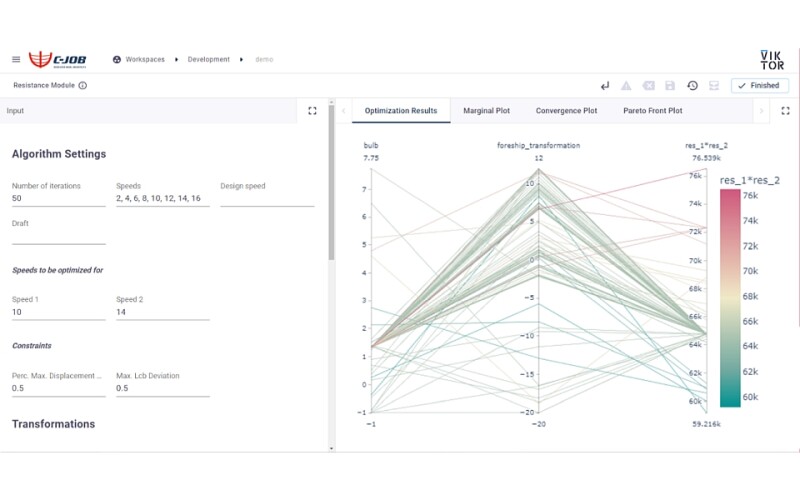Expand the Input panel to fullscreen
Image resolution: width=800 pixels, height=500 pixels.
click(x=312, y=111)
